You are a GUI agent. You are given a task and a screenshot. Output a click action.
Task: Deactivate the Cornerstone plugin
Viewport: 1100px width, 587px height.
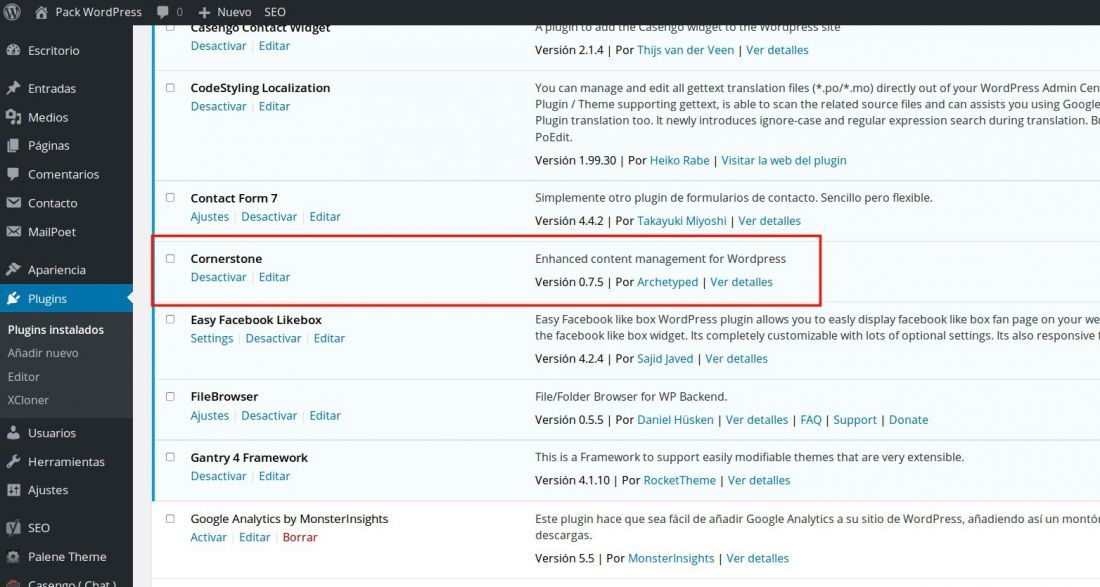(218, 277)
